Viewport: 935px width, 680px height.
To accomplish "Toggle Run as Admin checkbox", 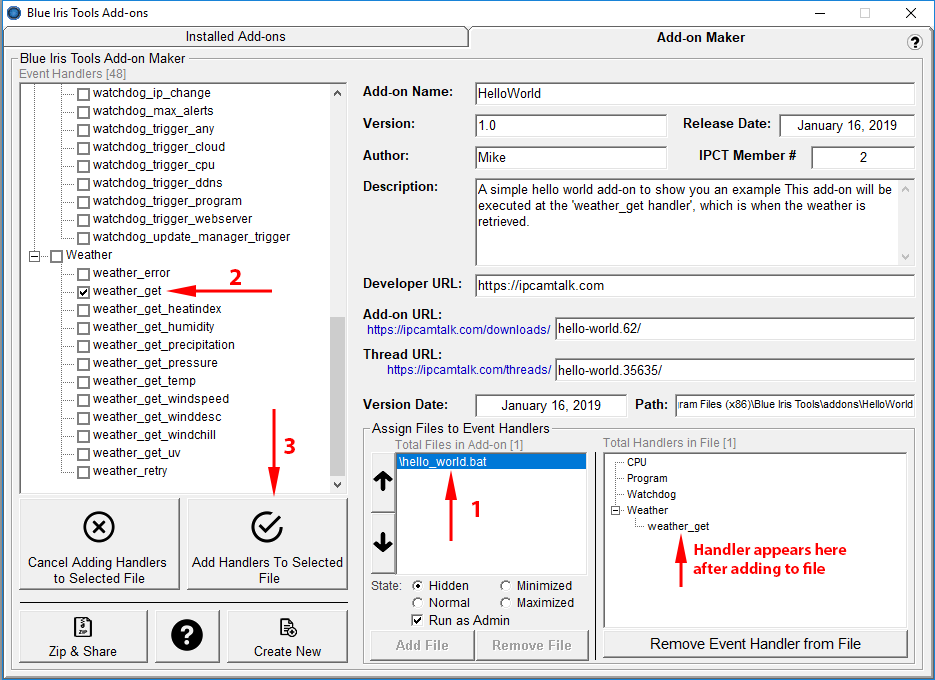I will (x=417, y=620).
